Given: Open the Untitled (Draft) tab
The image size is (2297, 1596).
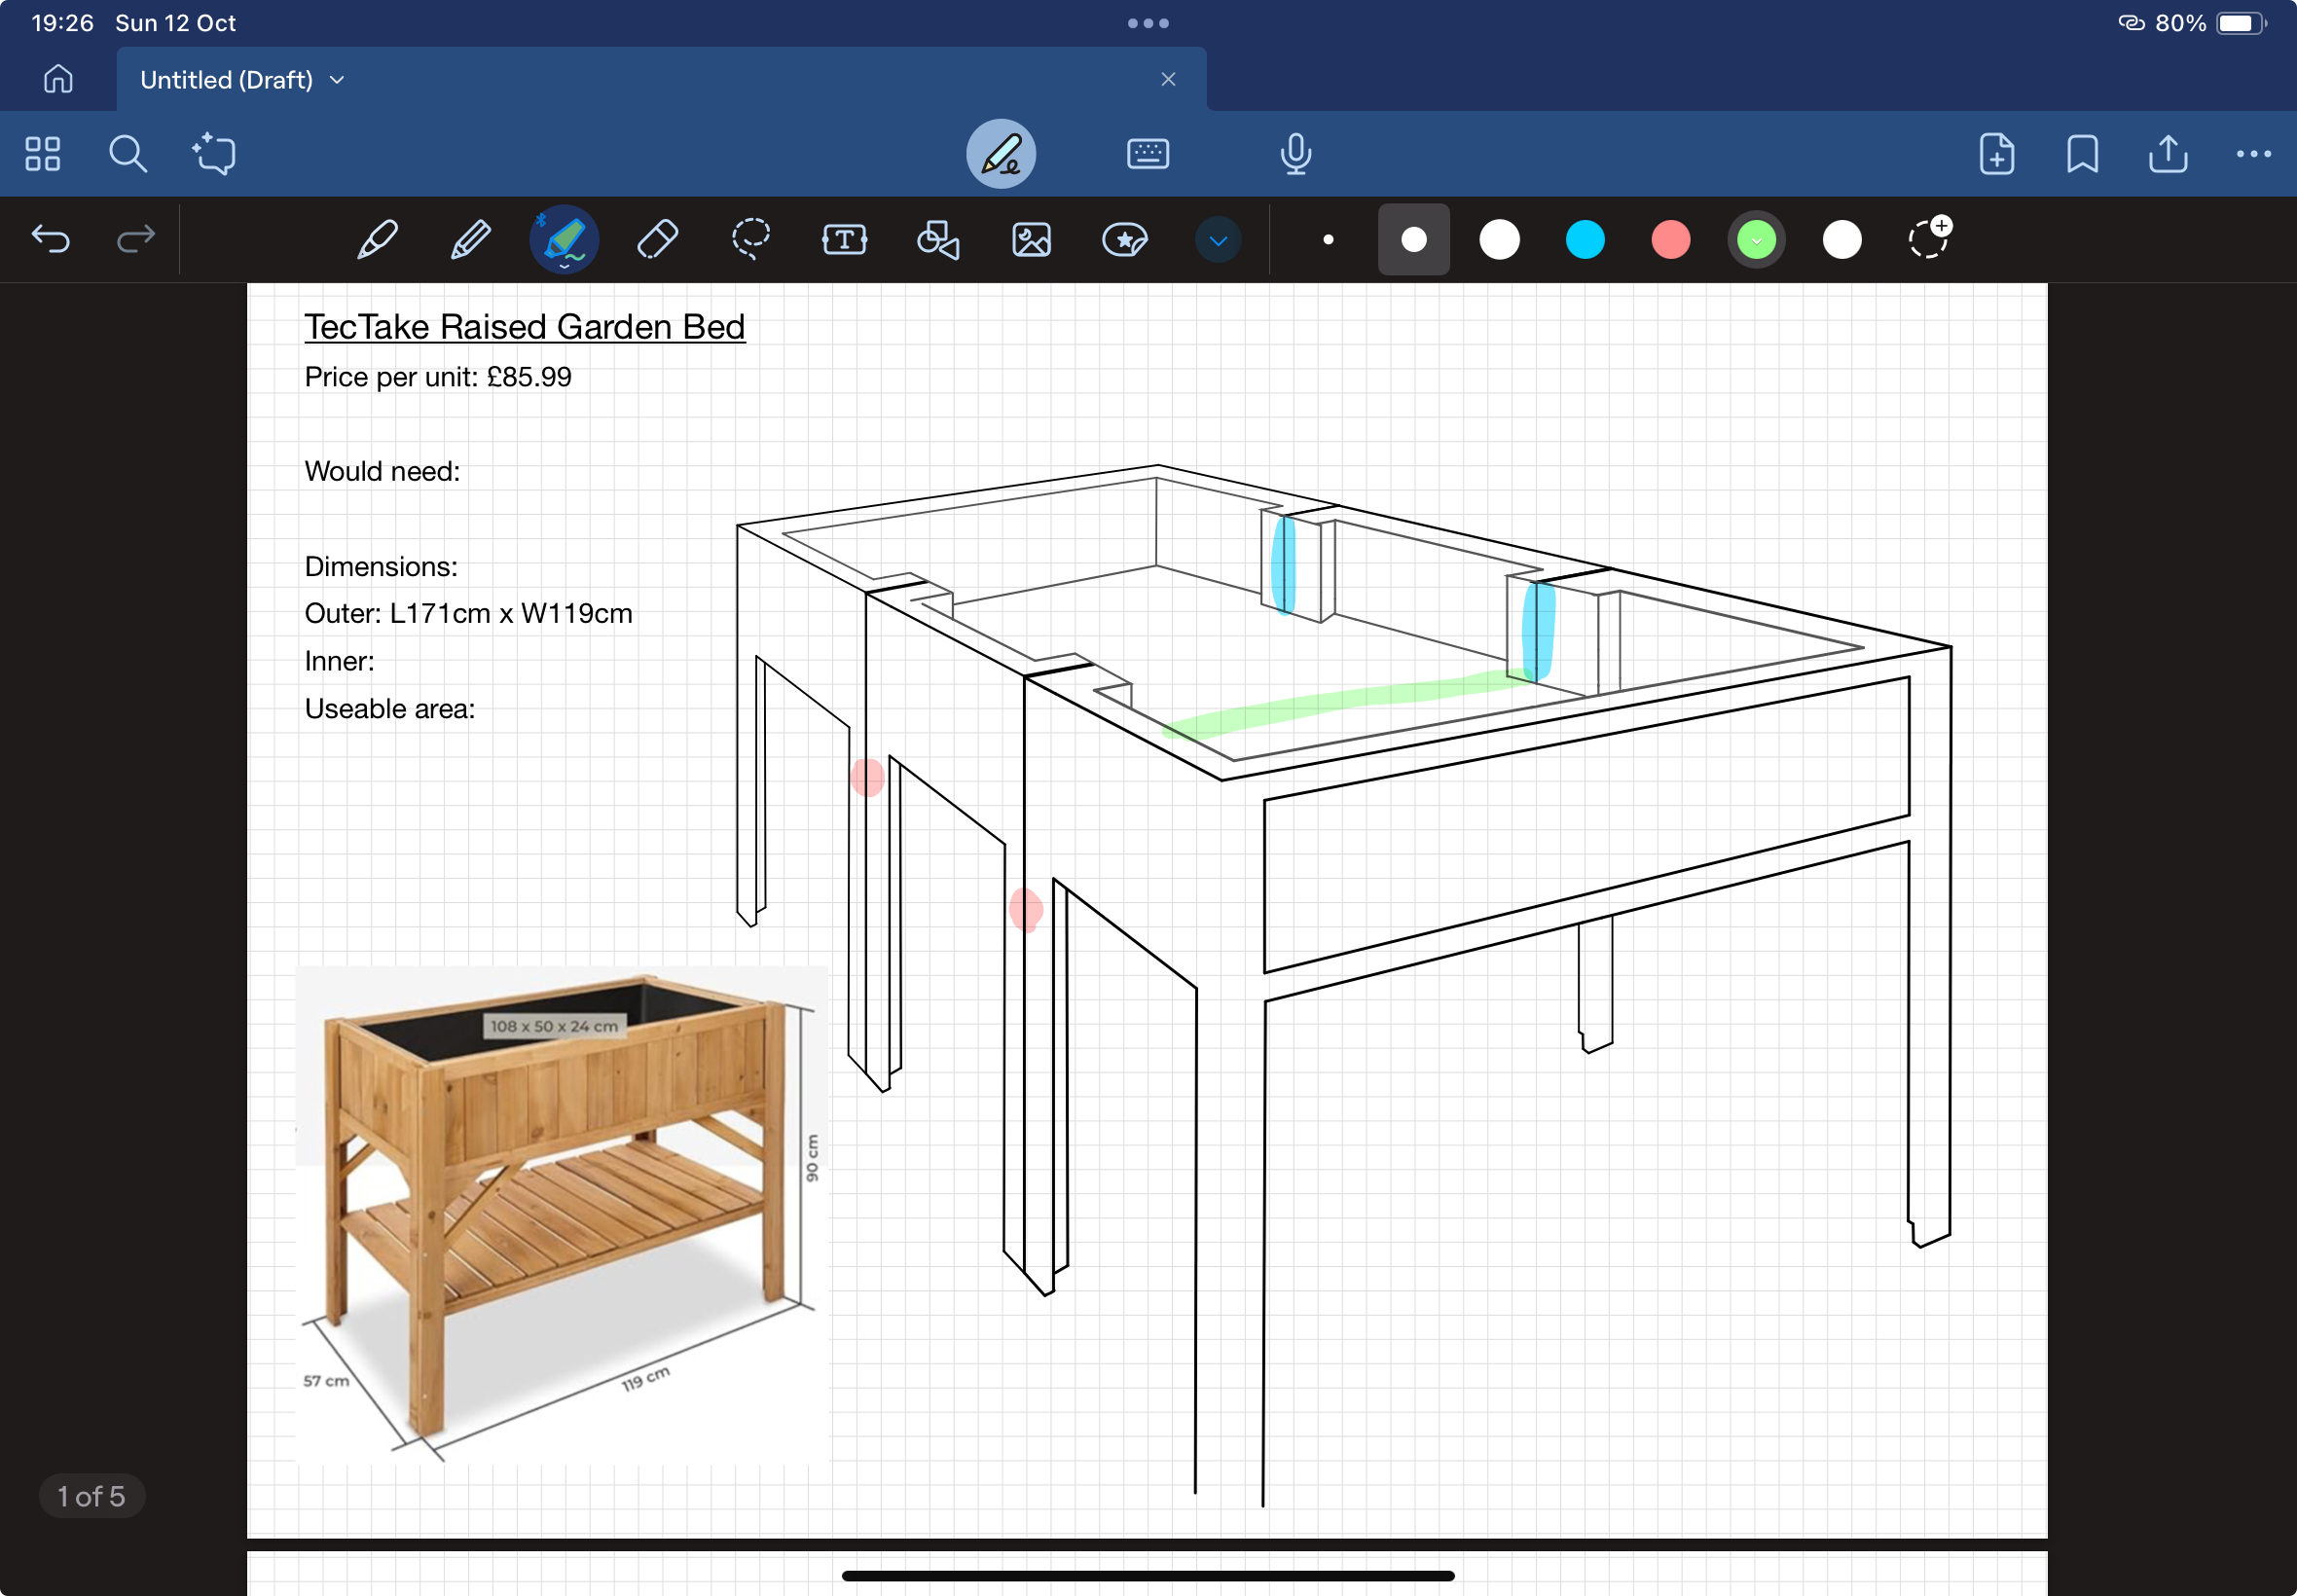Looking at the screenshot, I should click(226, 80).
